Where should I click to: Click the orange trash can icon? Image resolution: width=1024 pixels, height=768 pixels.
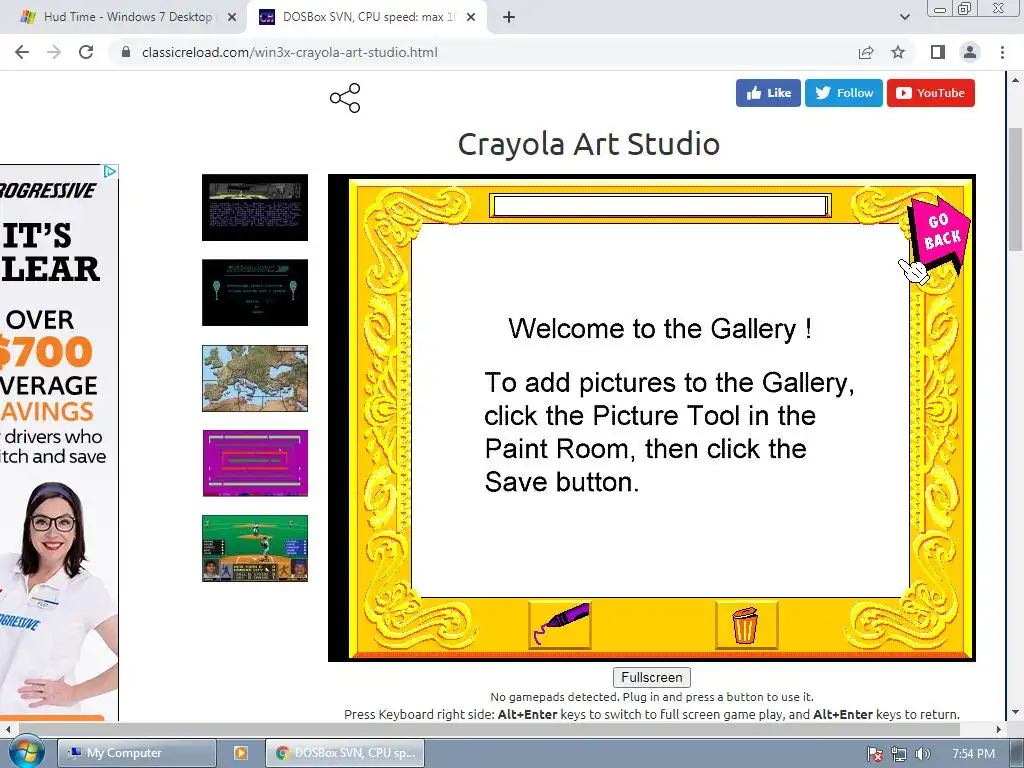746,624
